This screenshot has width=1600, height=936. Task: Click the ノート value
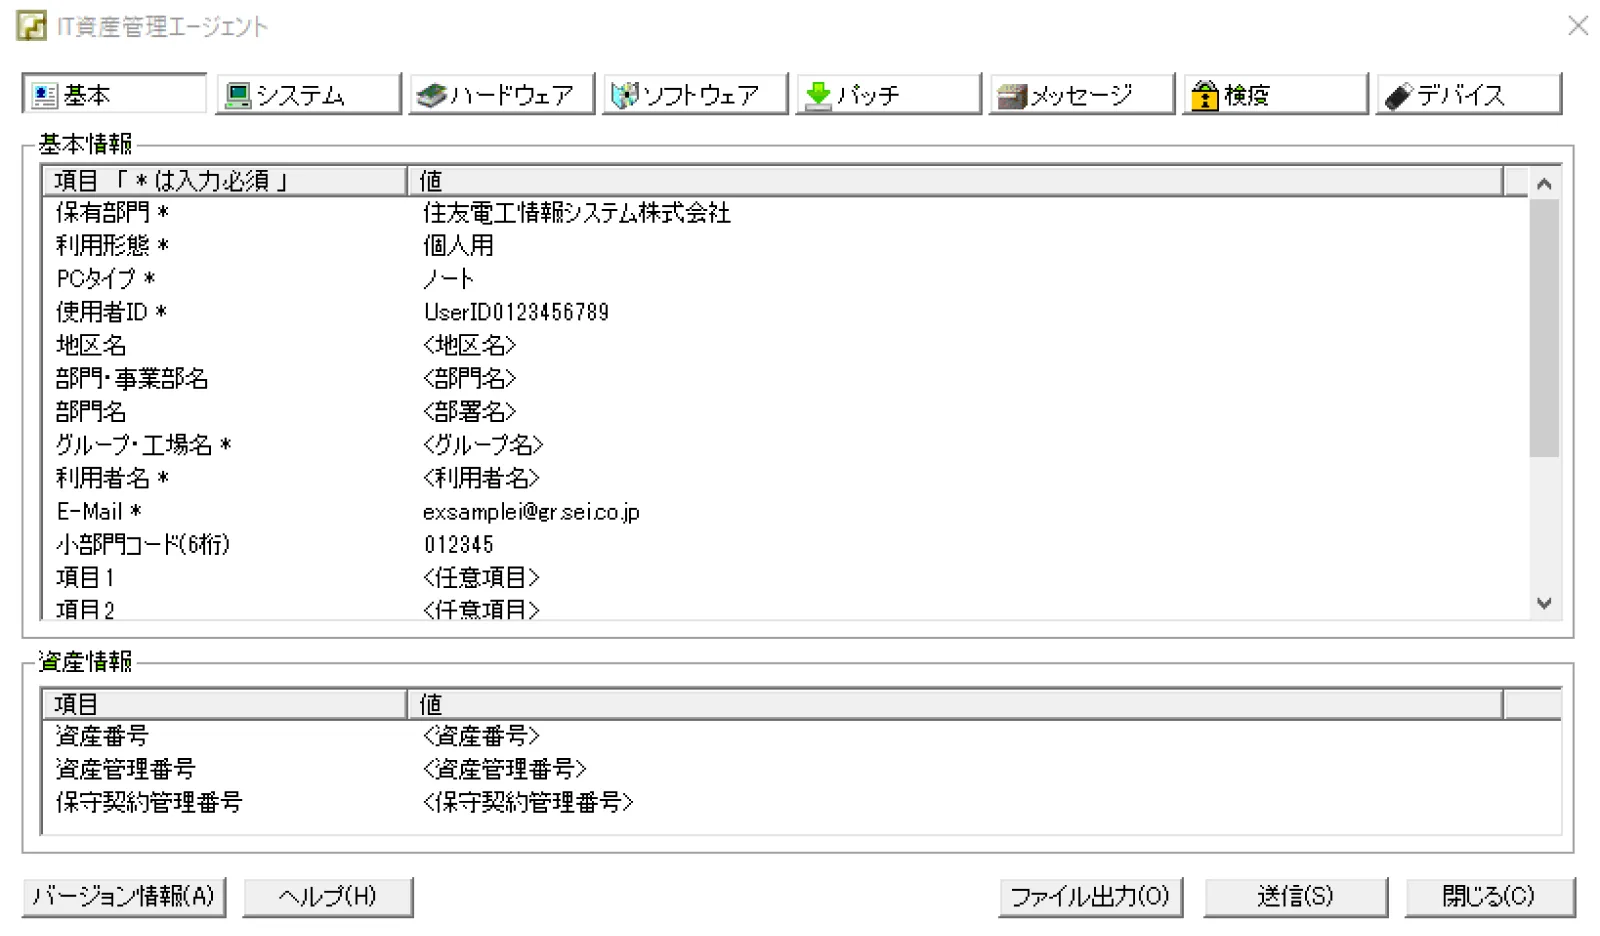pos(448,279)
